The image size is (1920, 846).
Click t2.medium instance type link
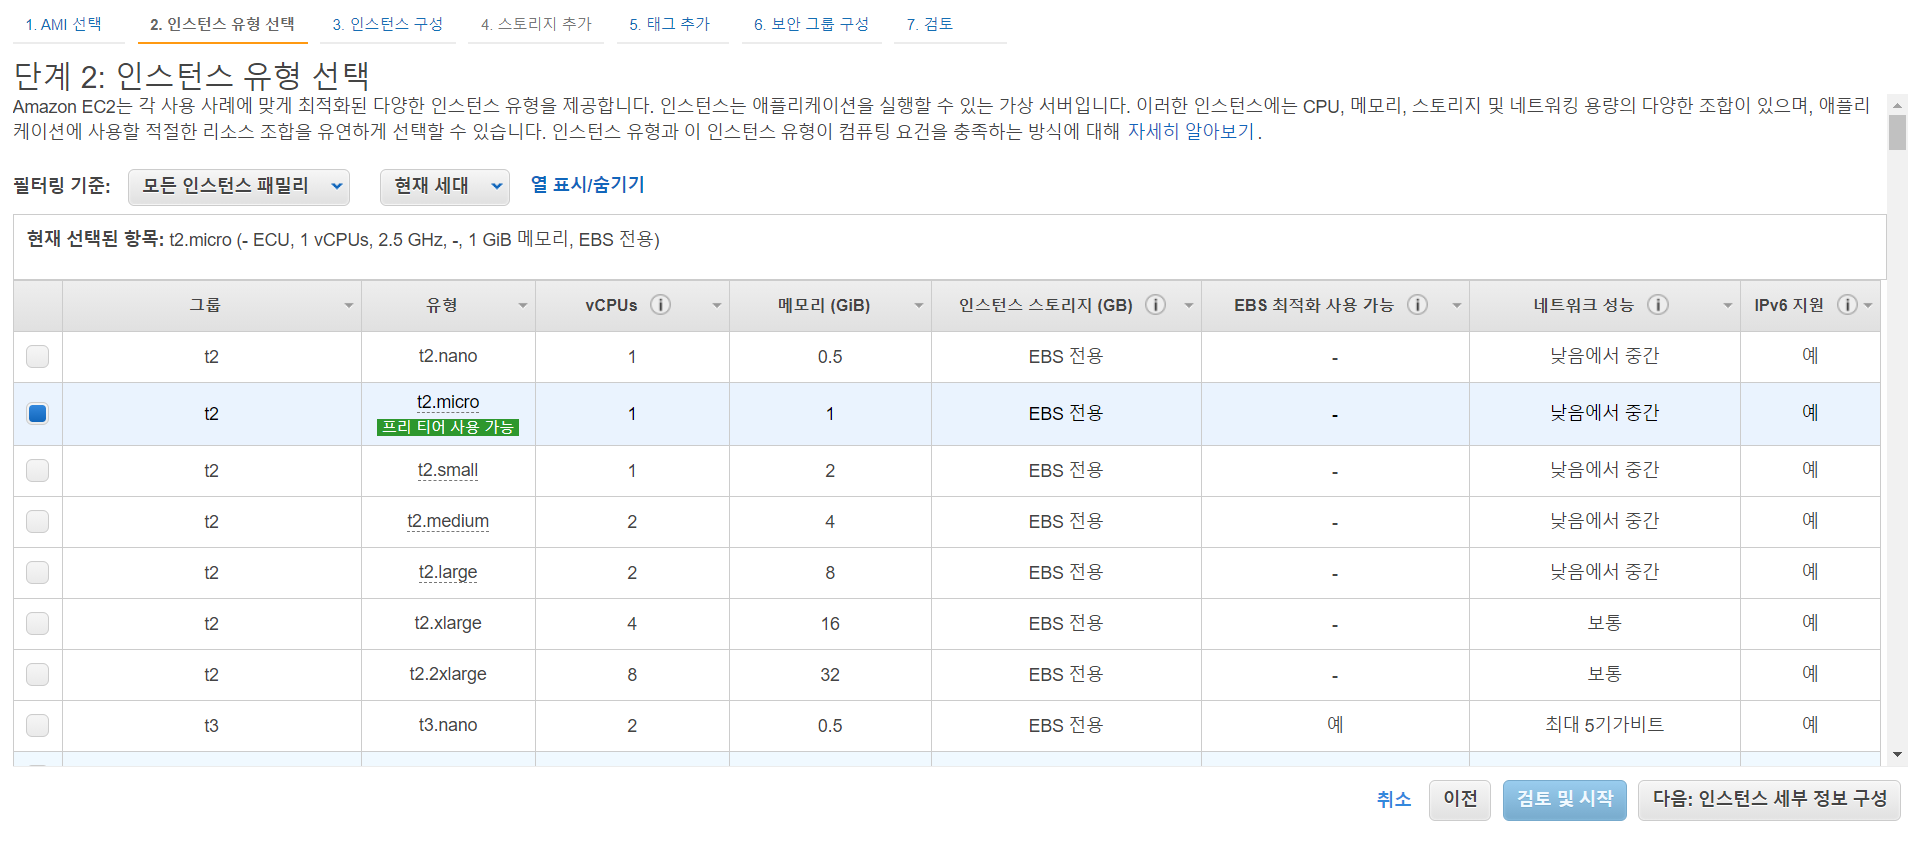[448, 521]
